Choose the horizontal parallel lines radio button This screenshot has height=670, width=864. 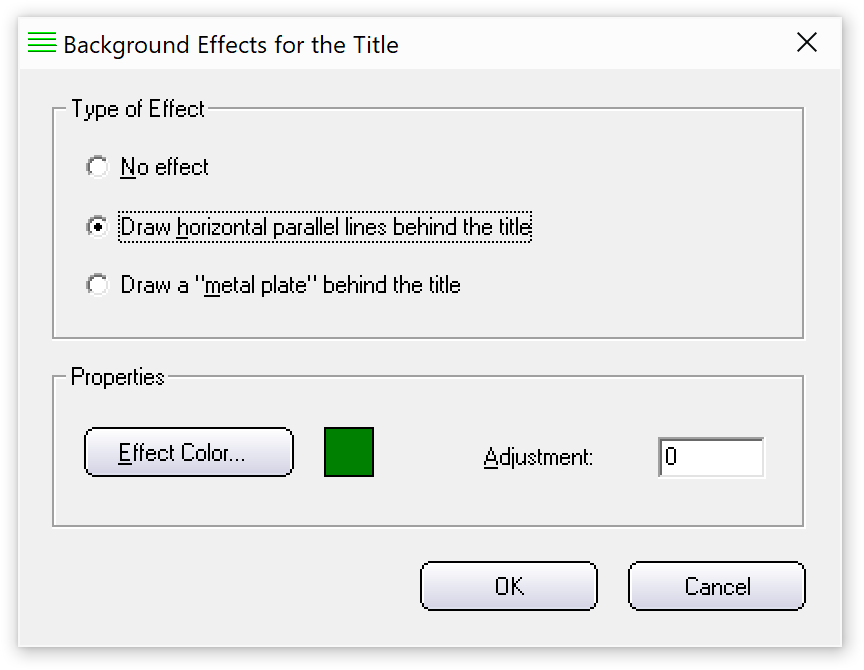point(98,226)
